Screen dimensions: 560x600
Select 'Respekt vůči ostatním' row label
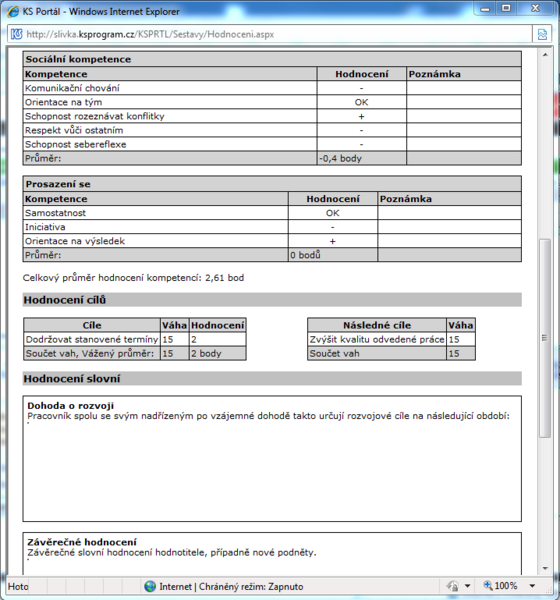(74, 130)
